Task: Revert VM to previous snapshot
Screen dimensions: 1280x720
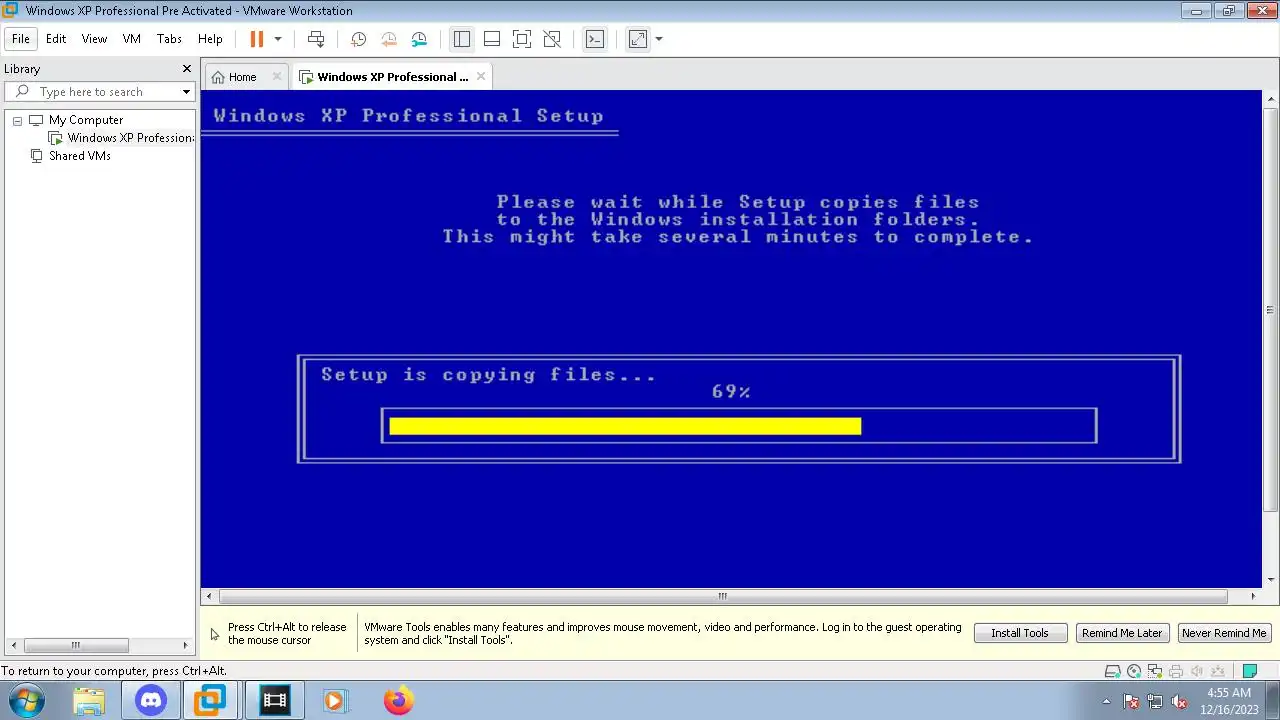Action: coord(389,39)
